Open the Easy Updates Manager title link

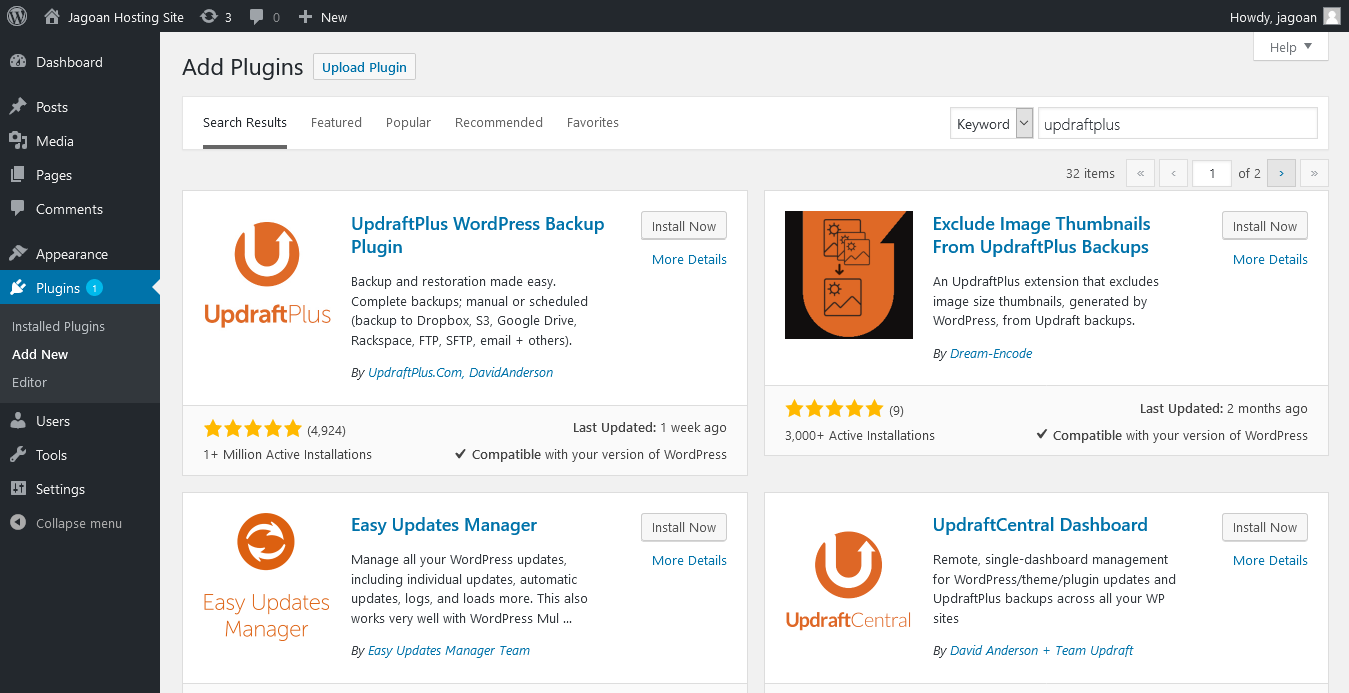click(x=444, y=525)
